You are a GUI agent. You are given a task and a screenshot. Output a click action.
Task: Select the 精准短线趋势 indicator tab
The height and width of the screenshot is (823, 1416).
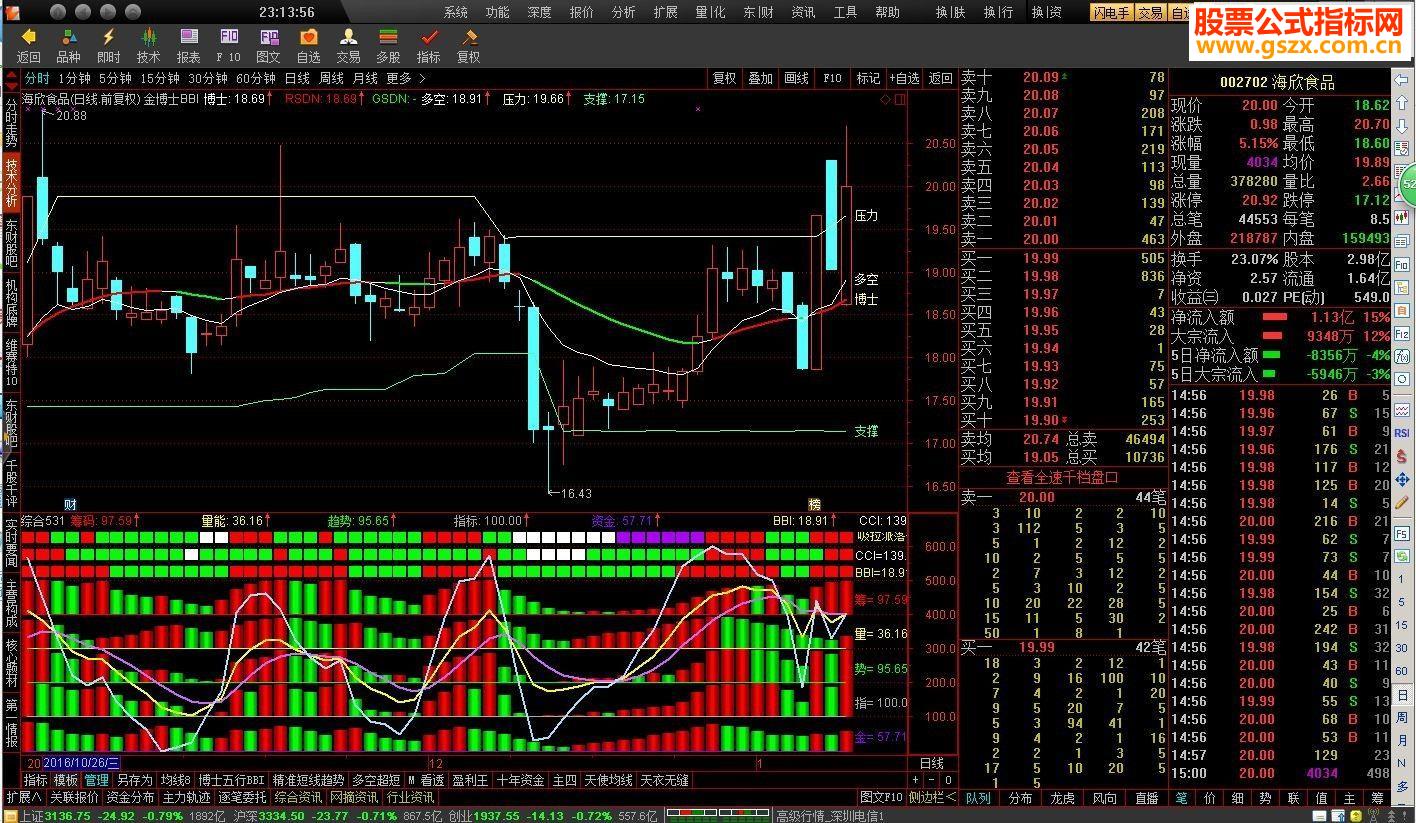tap(308, 780)
